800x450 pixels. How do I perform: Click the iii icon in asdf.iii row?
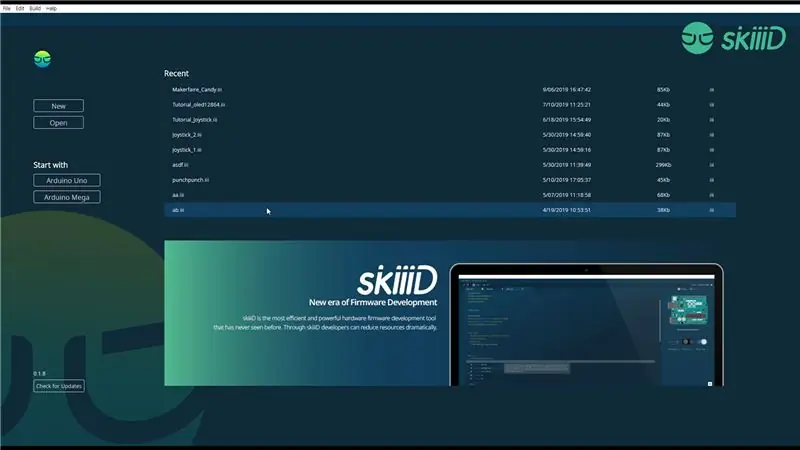(711, 165)
